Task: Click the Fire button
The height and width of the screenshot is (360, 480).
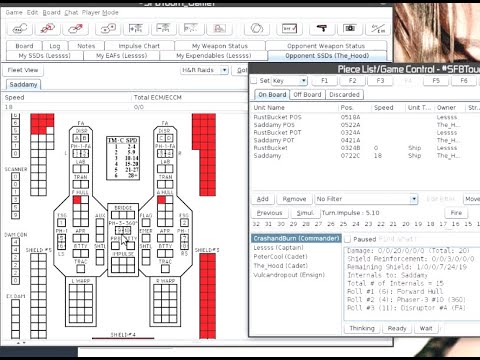Action: (456, 213)
